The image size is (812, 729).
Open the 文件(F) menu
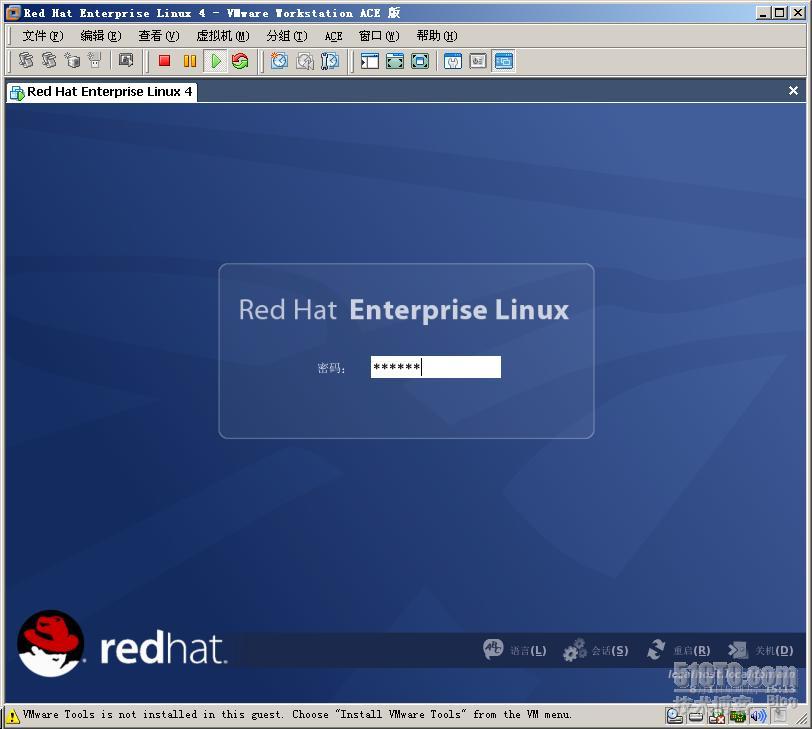tap(43, 36)
